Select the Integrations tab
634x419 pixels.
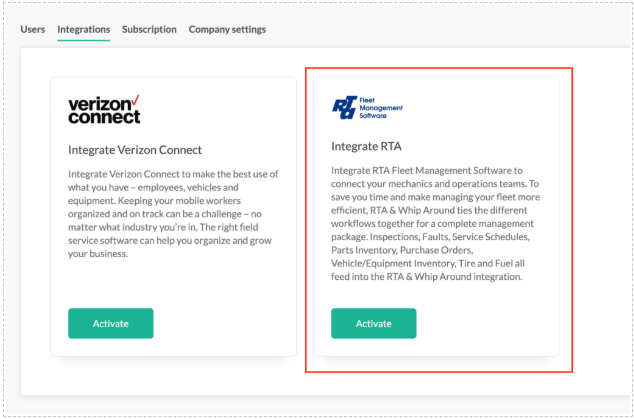83,29
